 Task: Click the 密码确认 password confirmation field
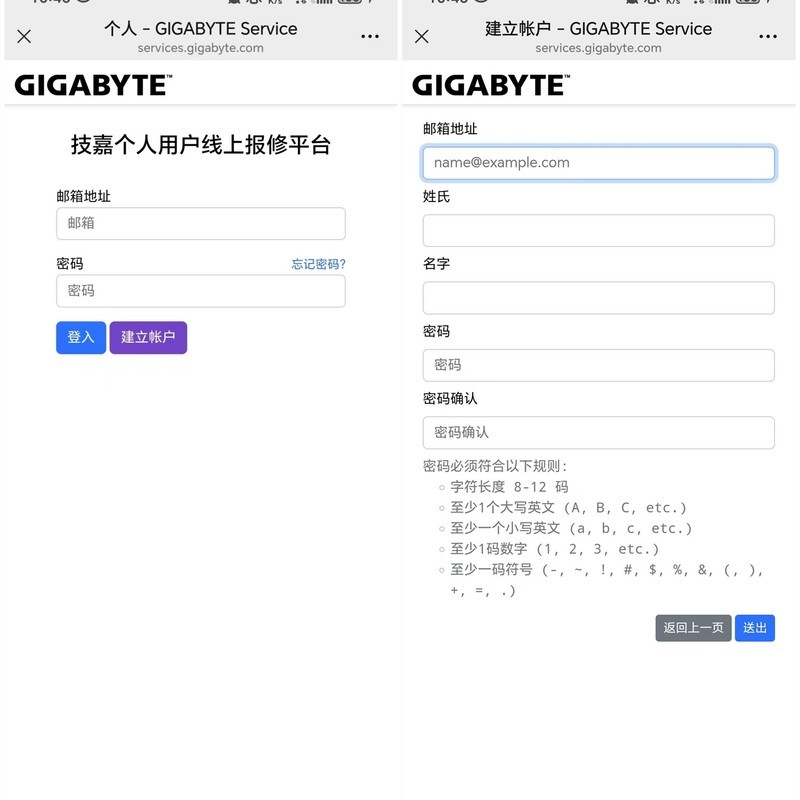pyautogui.click(x=598, y=432)
